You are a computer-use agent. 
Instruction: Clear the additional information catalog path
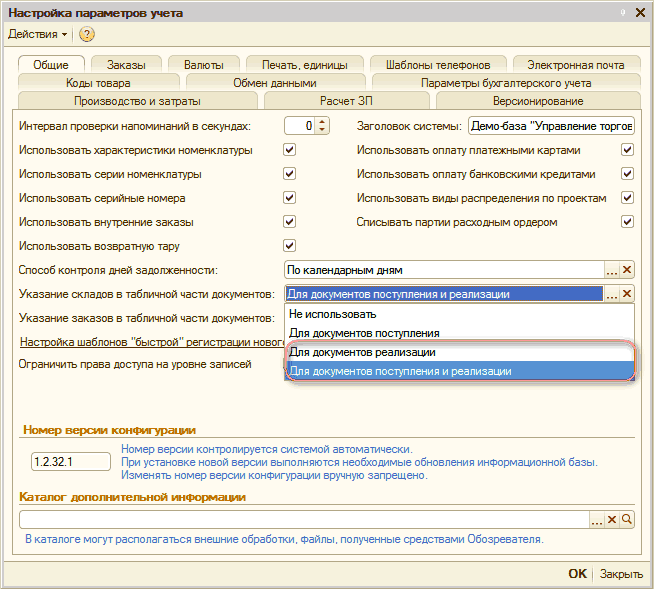[612, 520]
